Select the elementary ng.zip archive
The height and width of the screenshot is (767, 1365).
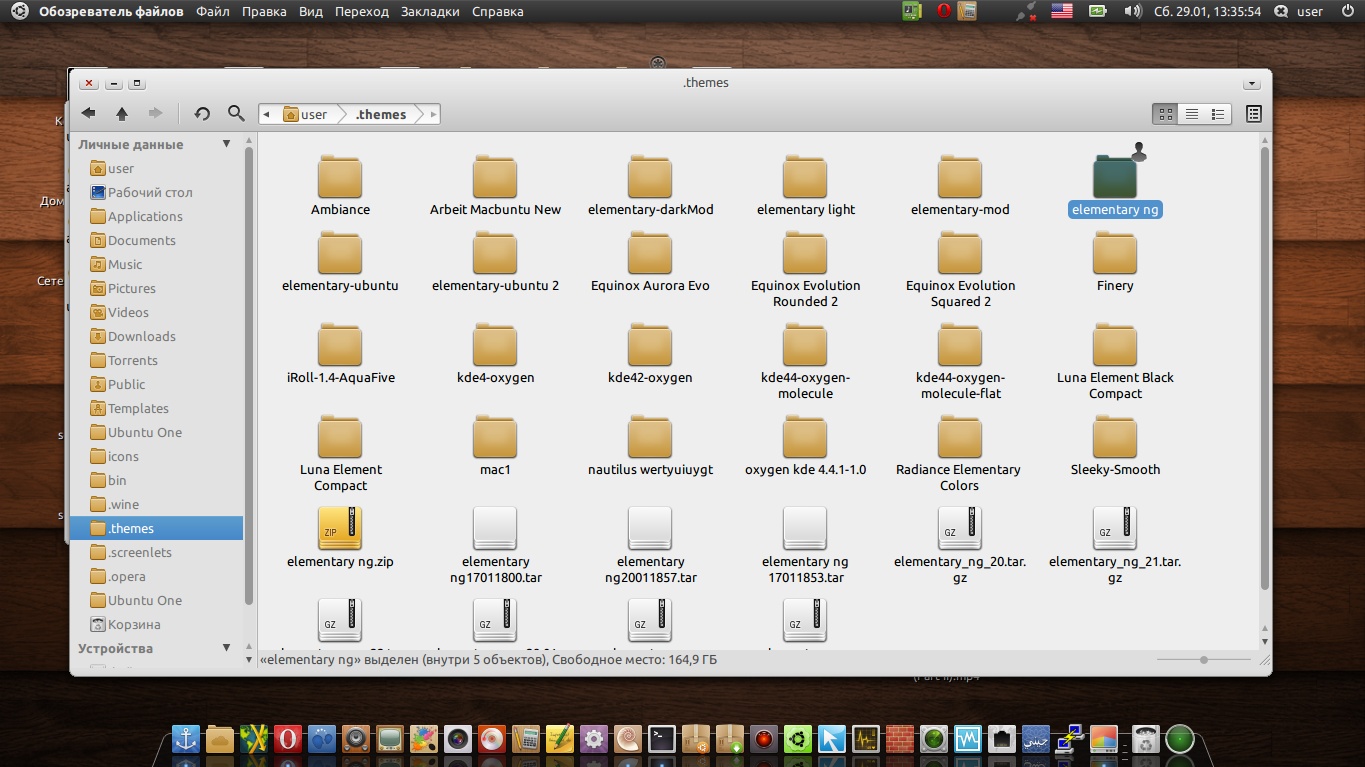tap(340, 538)
